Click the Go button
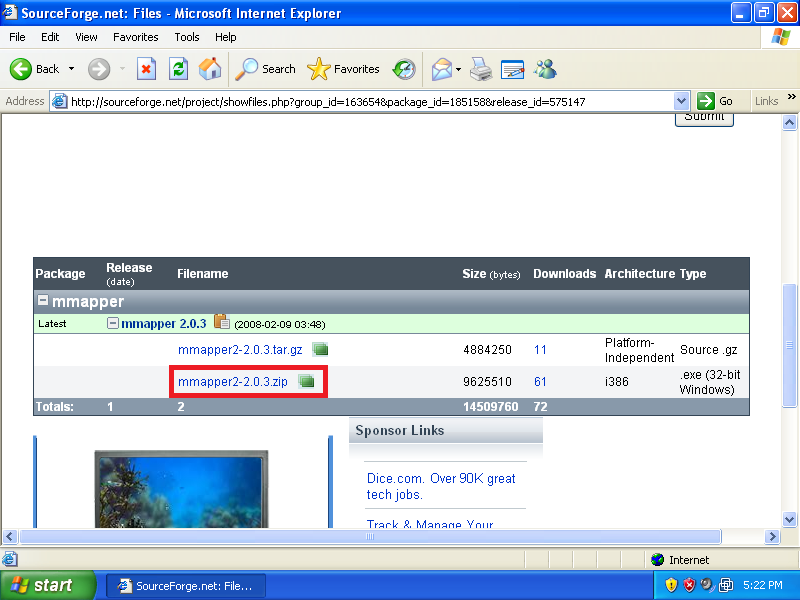The height and width of the screenshot is (600, 800). [715, 101]
